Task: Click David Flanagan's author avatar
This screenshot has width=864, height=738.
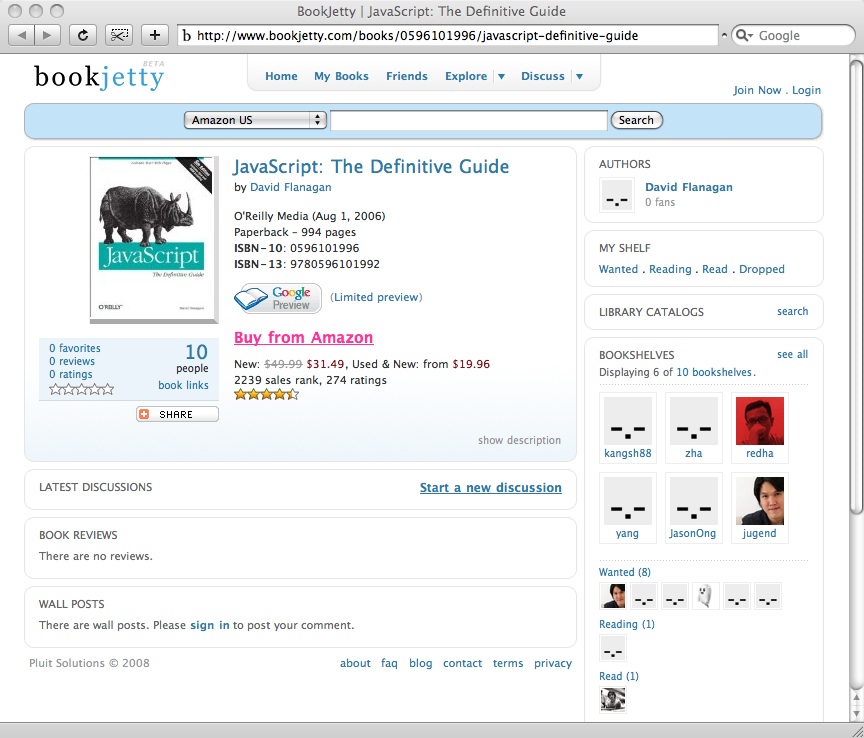Action: (617, 195)
